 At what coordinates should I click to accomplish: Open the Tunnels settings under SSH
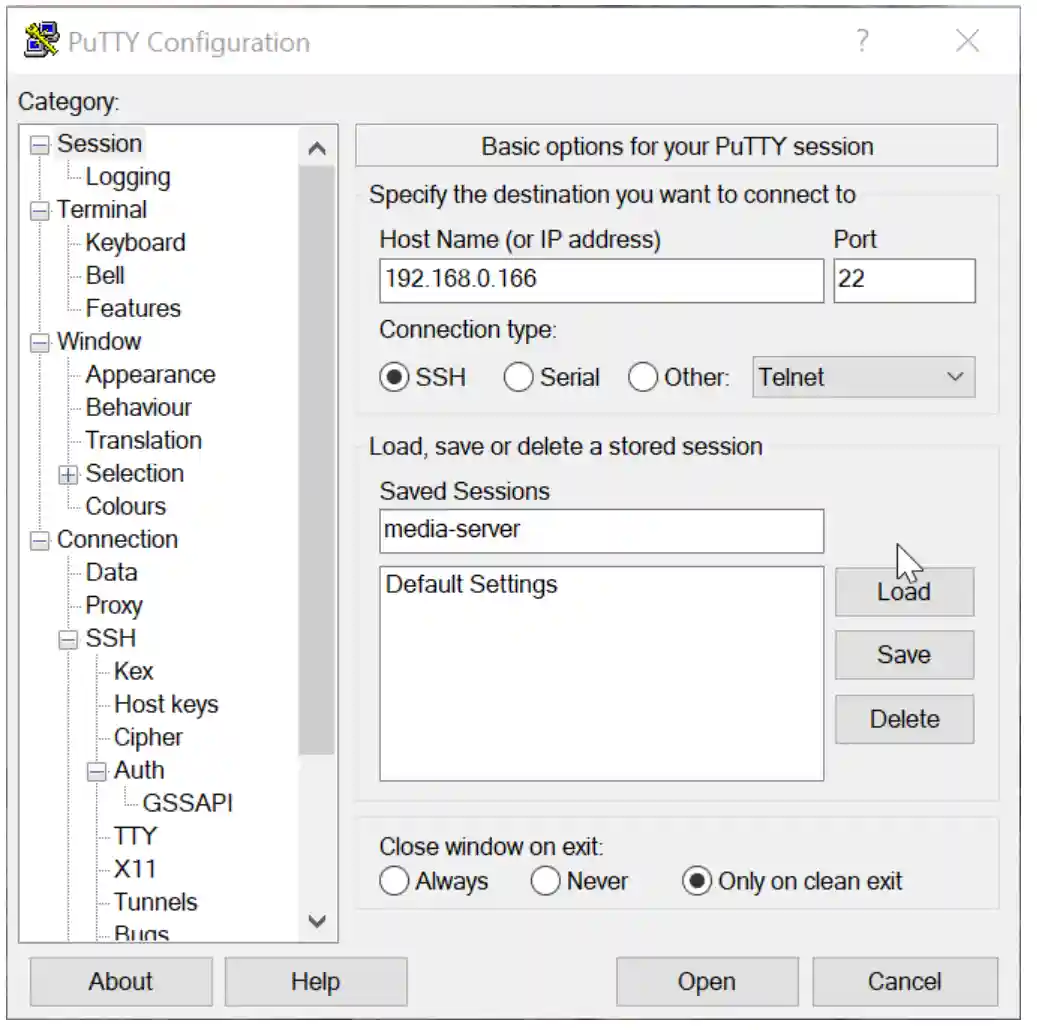coord(156,902)
